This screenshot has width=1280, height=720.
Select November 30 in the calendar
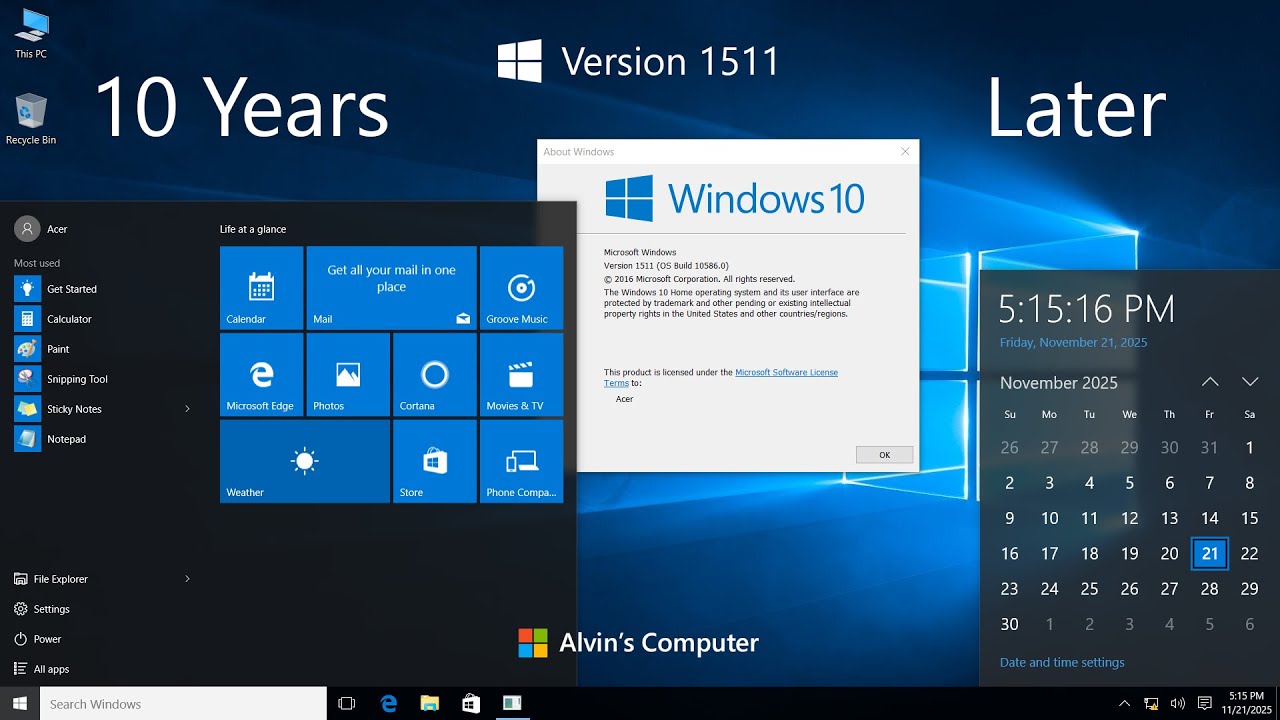pyautogui.click(x=1010, y=624)
